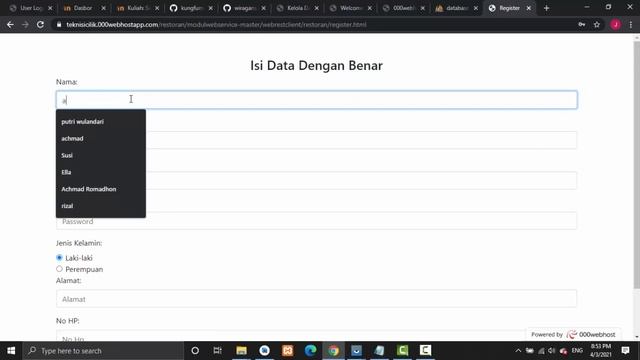Open the clock and date in taskbar

(x=601, y=351)
